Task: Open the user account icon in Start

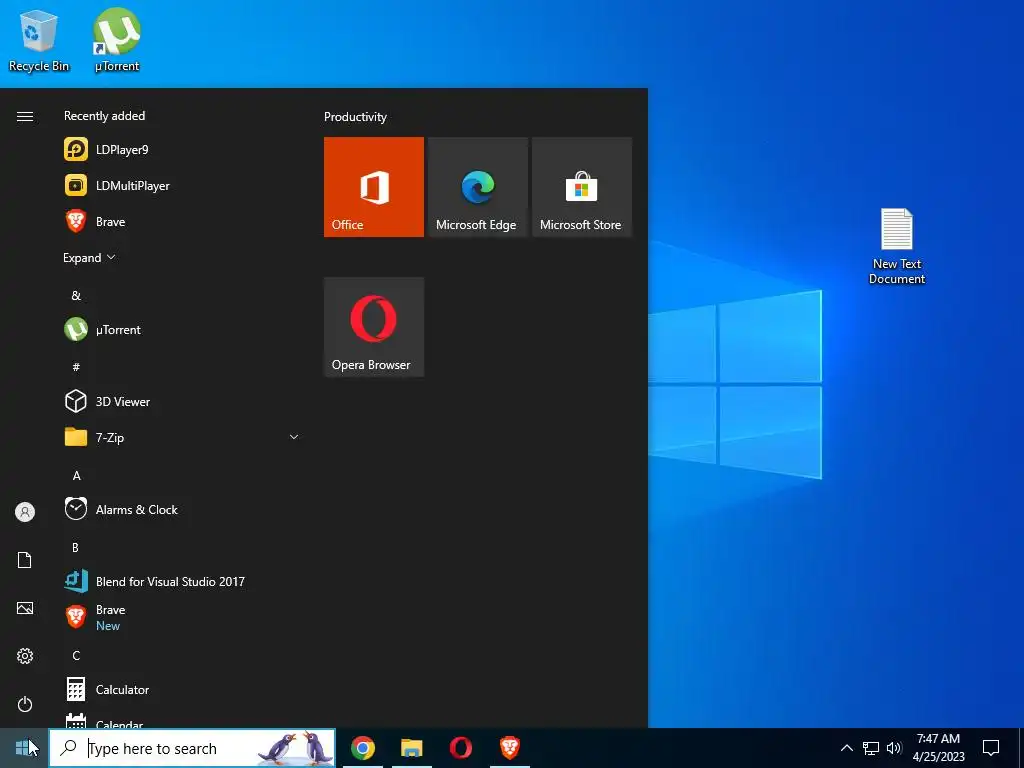Action: pyautogui.click(x=25, y=512)
